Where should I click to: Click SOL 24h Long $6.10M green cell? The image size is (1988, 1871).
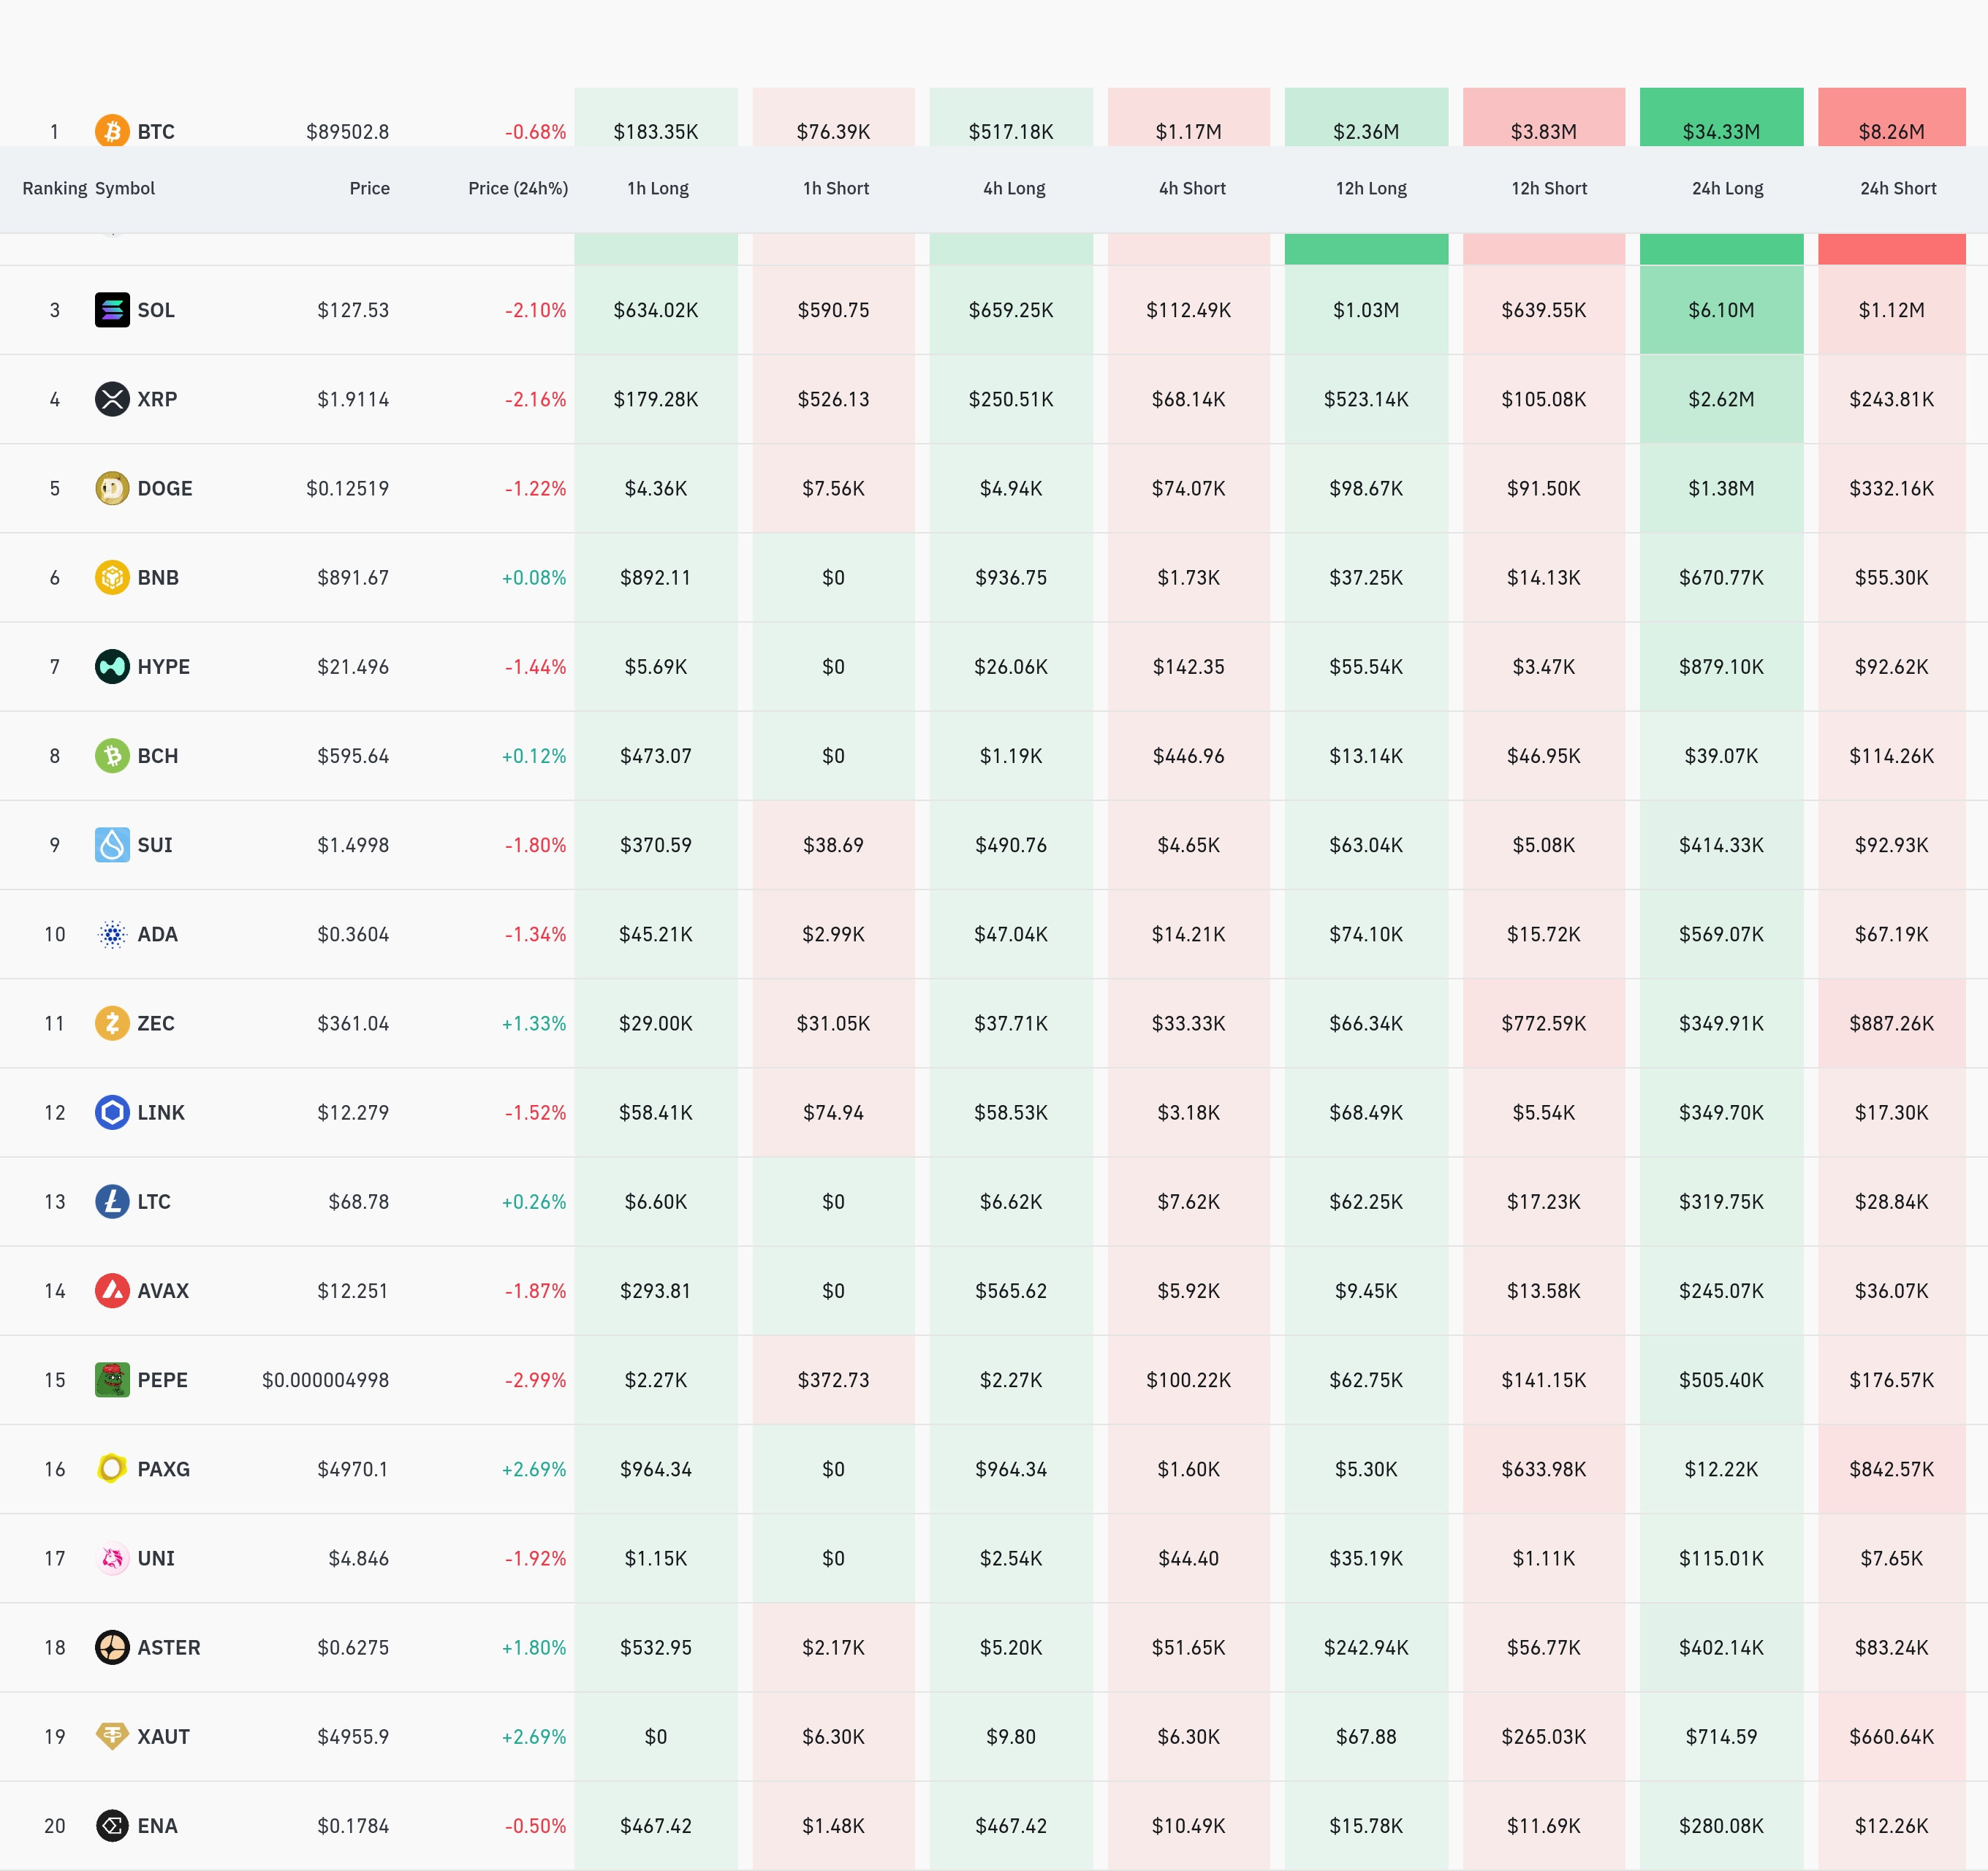tap(1720, 310)
